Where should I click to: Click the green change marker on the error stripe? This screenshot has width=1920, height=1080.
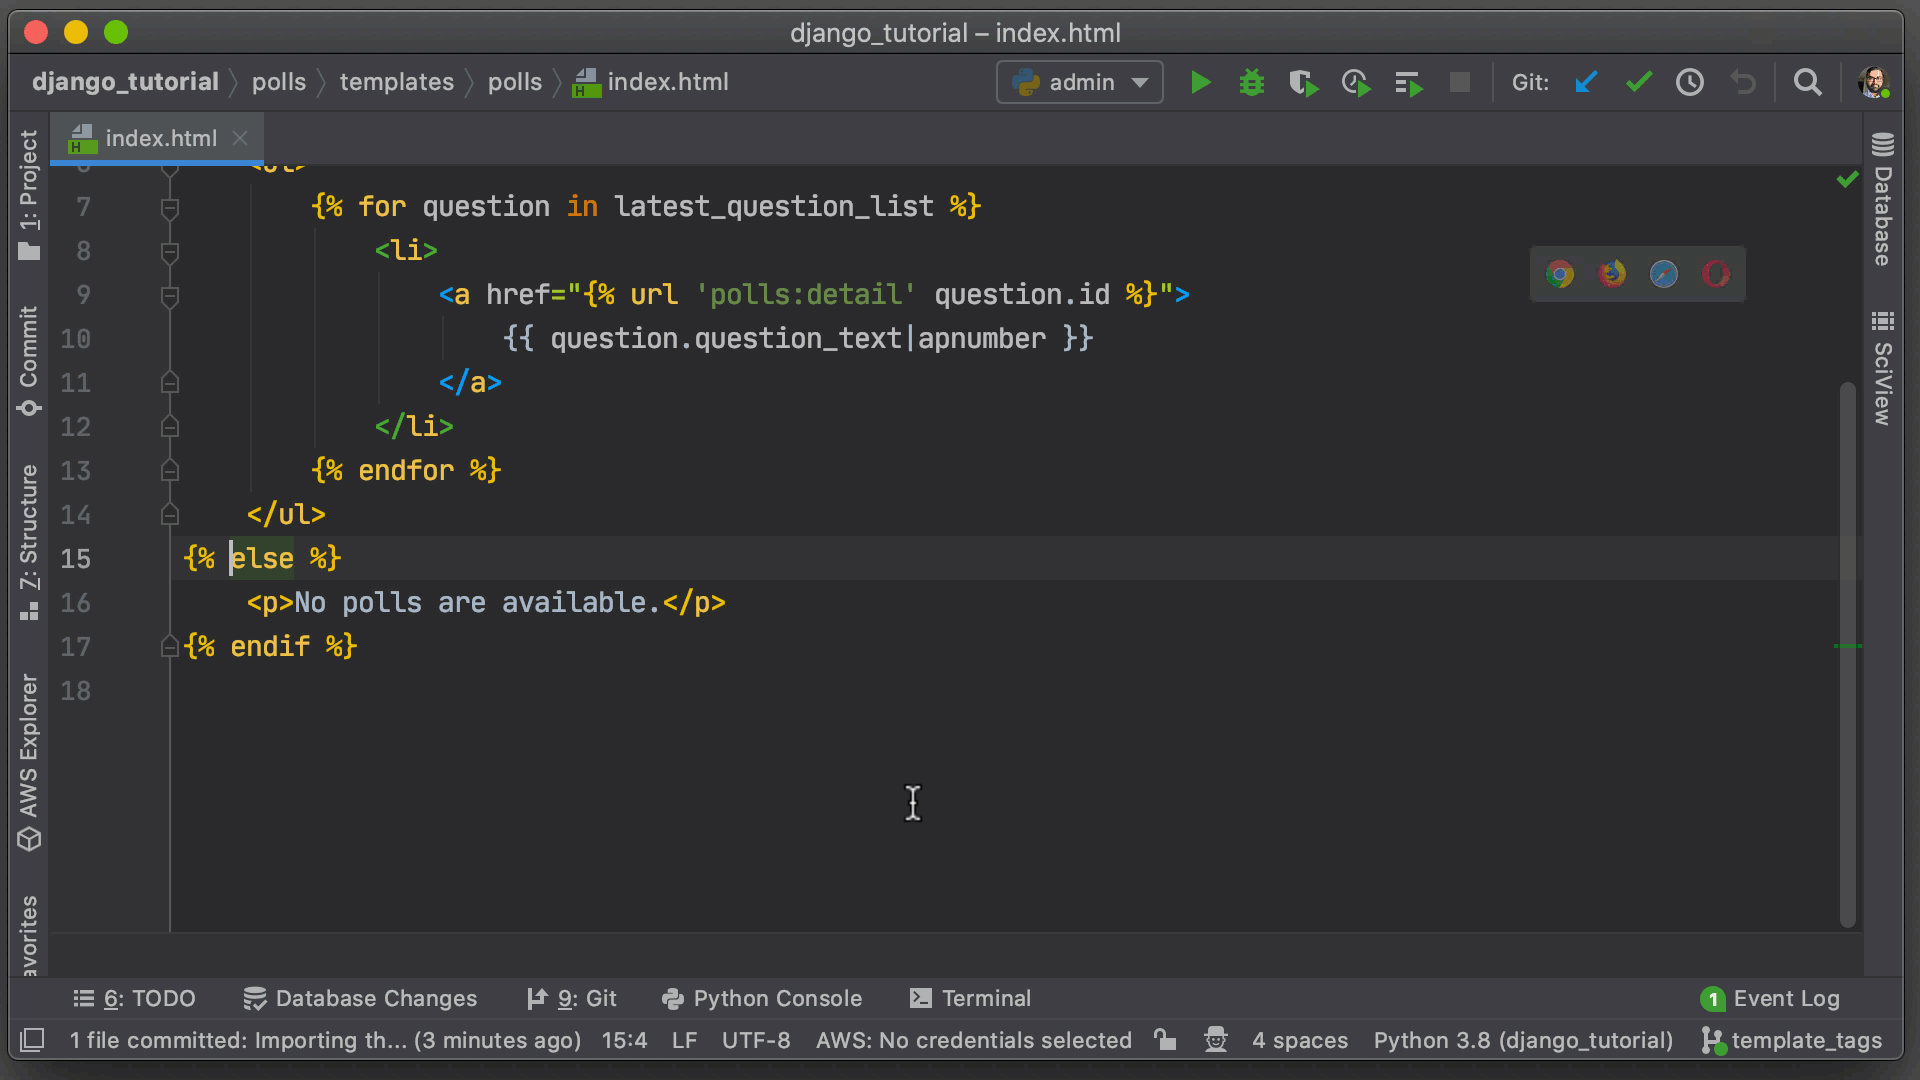pos(1848,646)
